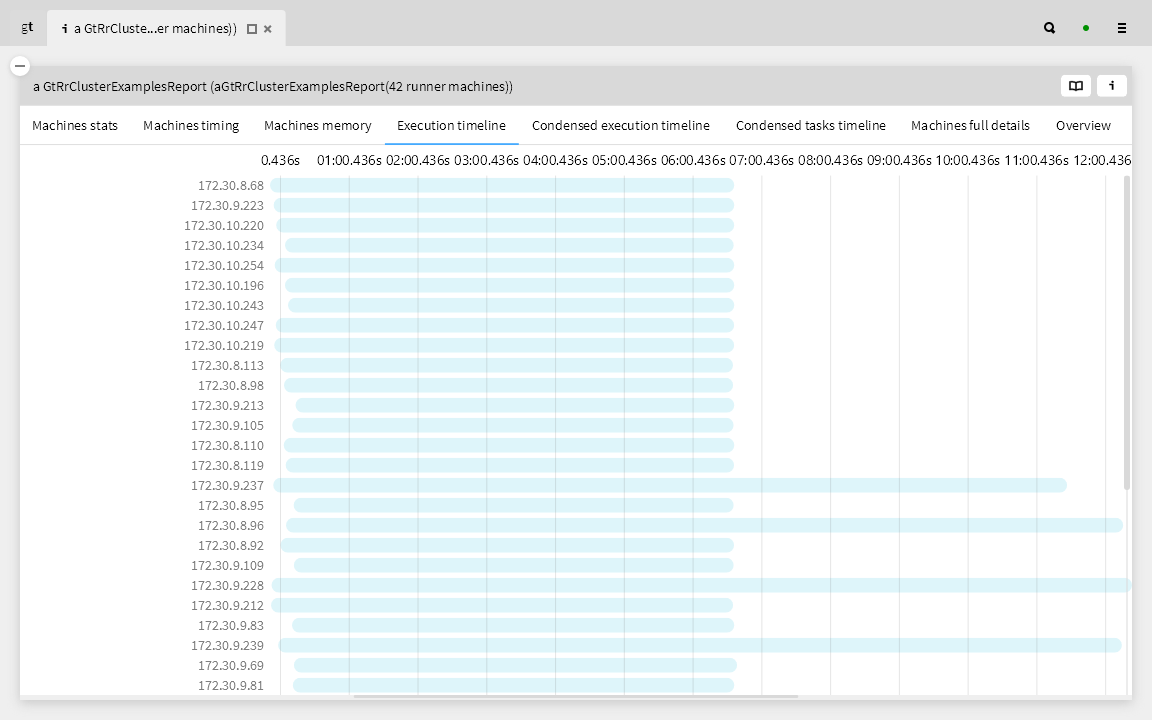Open the book documentation button
The height and width of the screenshot is (720, 1152).
click(1076, 86)
